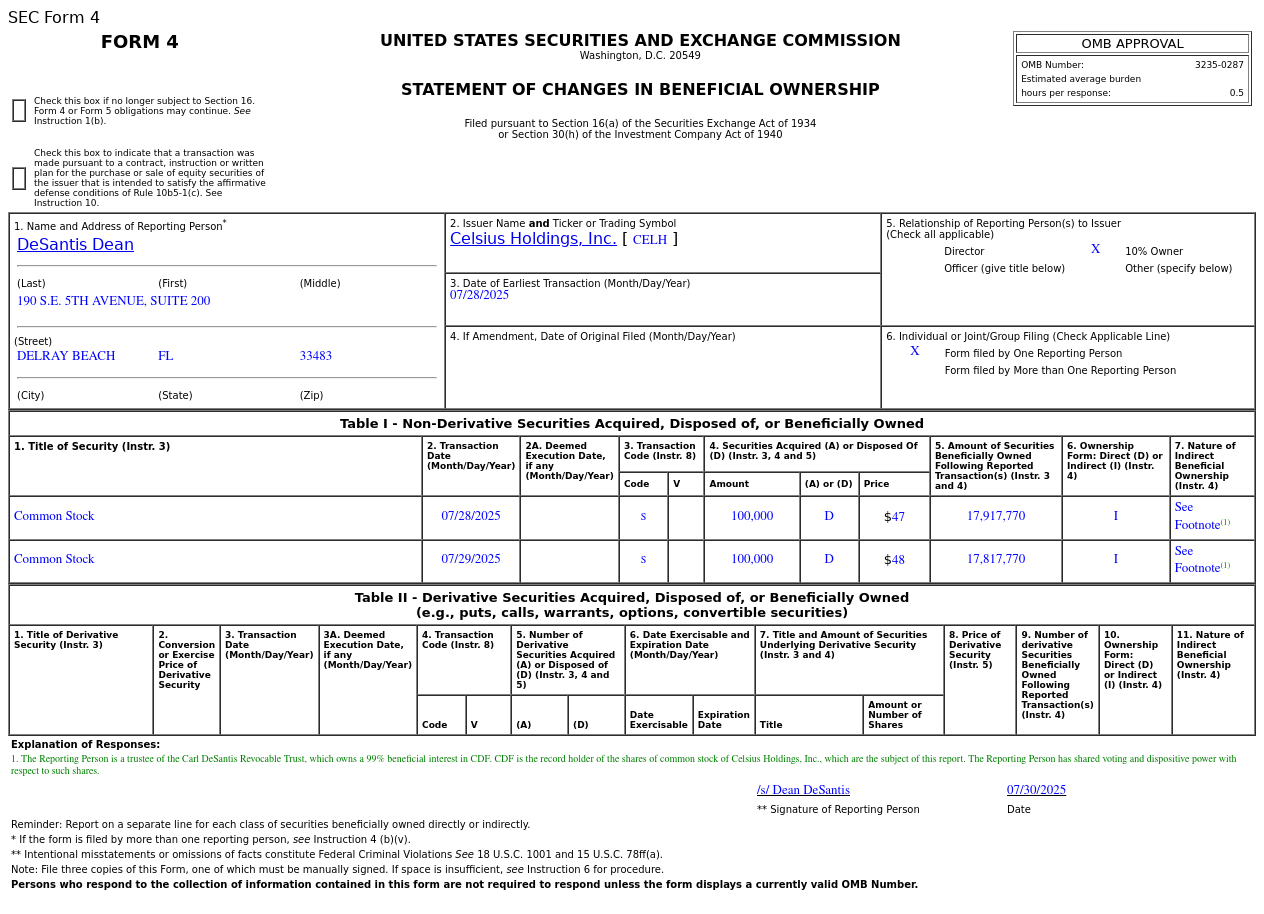Click the '1. Title of Derivative Security' column header
The width and height of the screenshot is (1264, 914).
(66, 640)
